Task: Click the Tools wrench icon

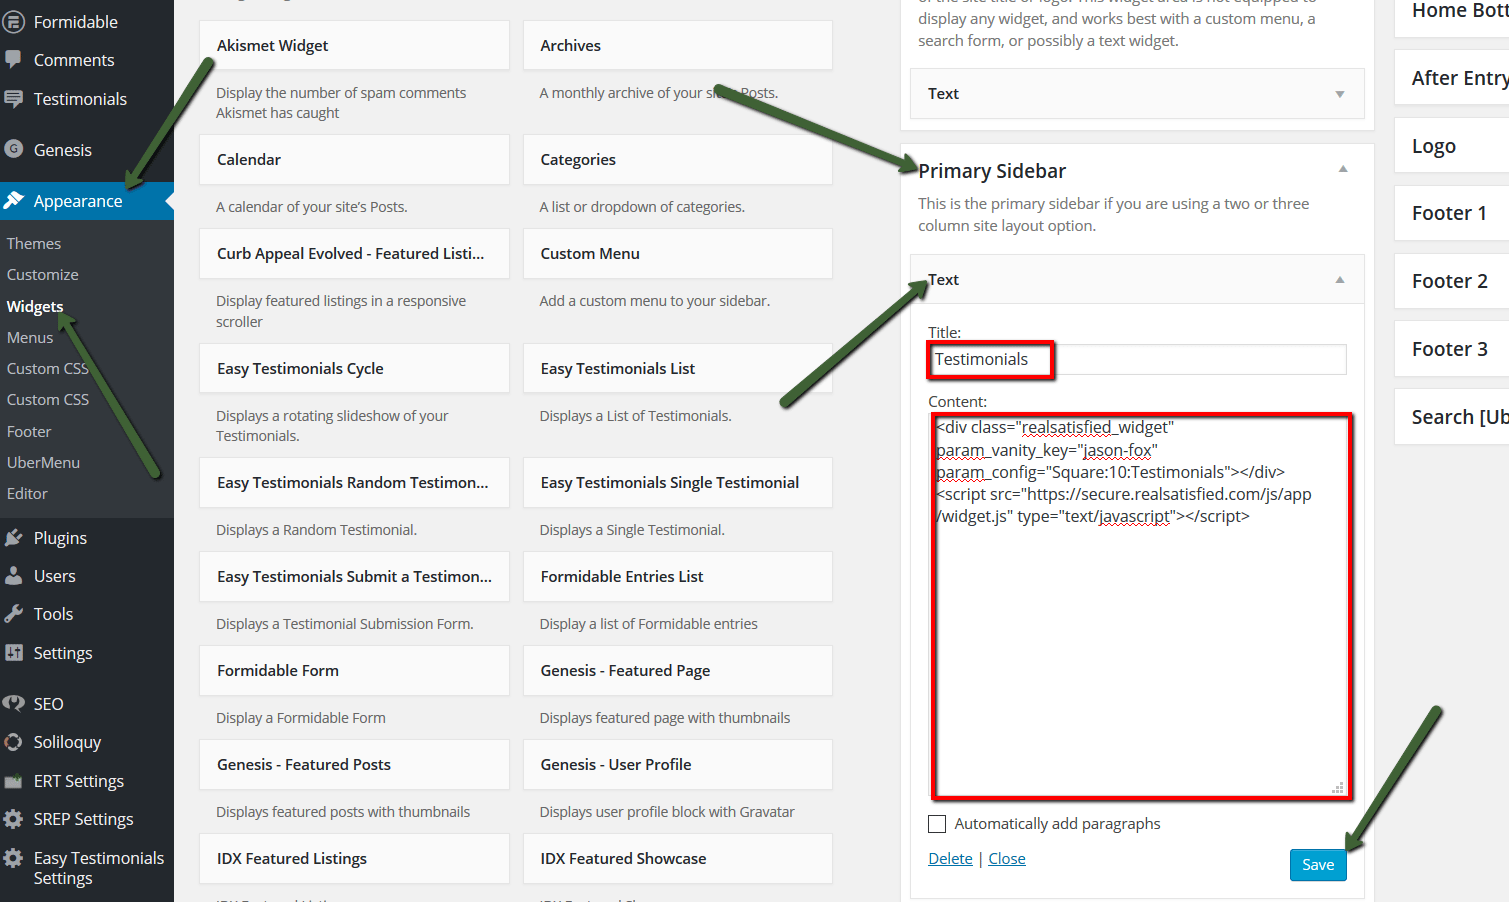Action: (14, 614)
